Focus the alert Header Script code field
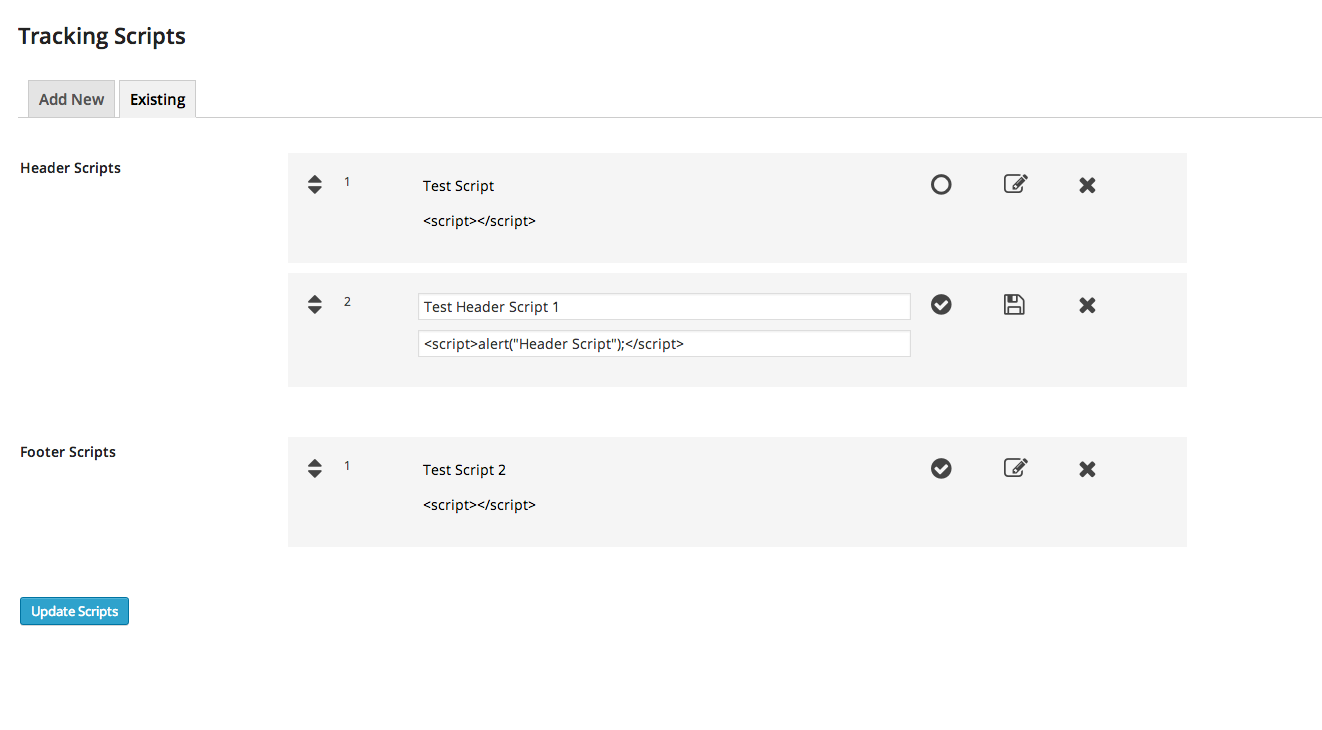Screen dimensions: 1322x730 664,343
